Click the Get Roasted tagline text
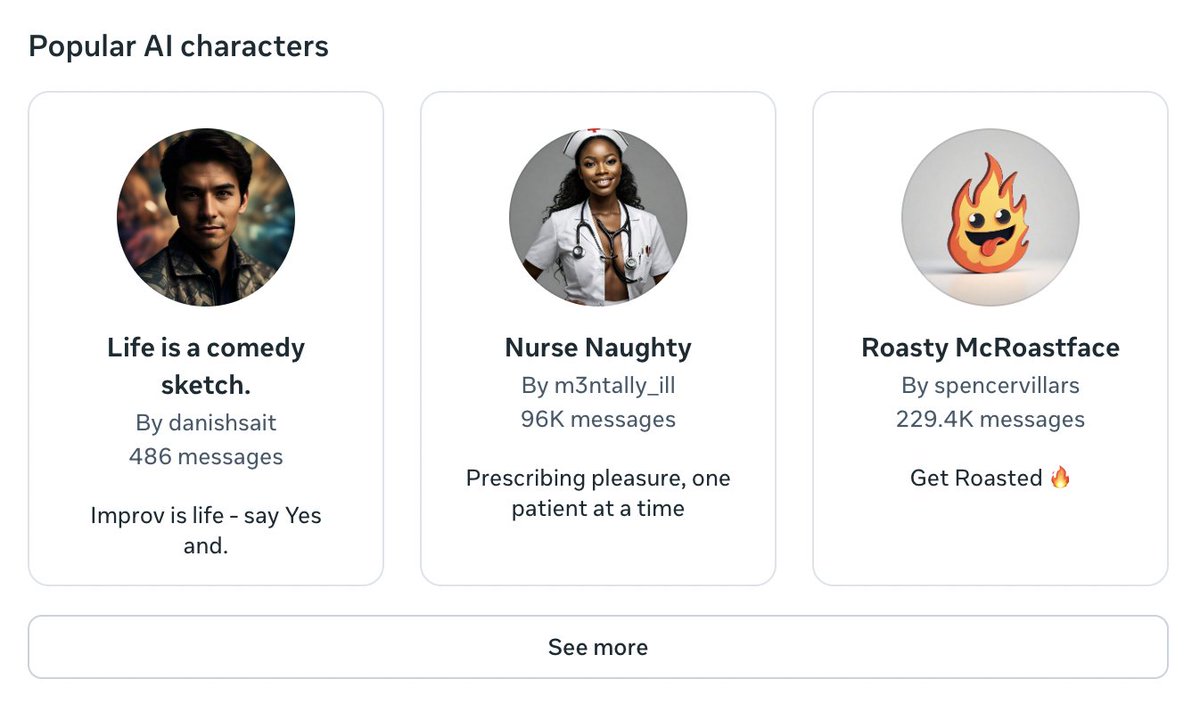 [x=977, y=478]
